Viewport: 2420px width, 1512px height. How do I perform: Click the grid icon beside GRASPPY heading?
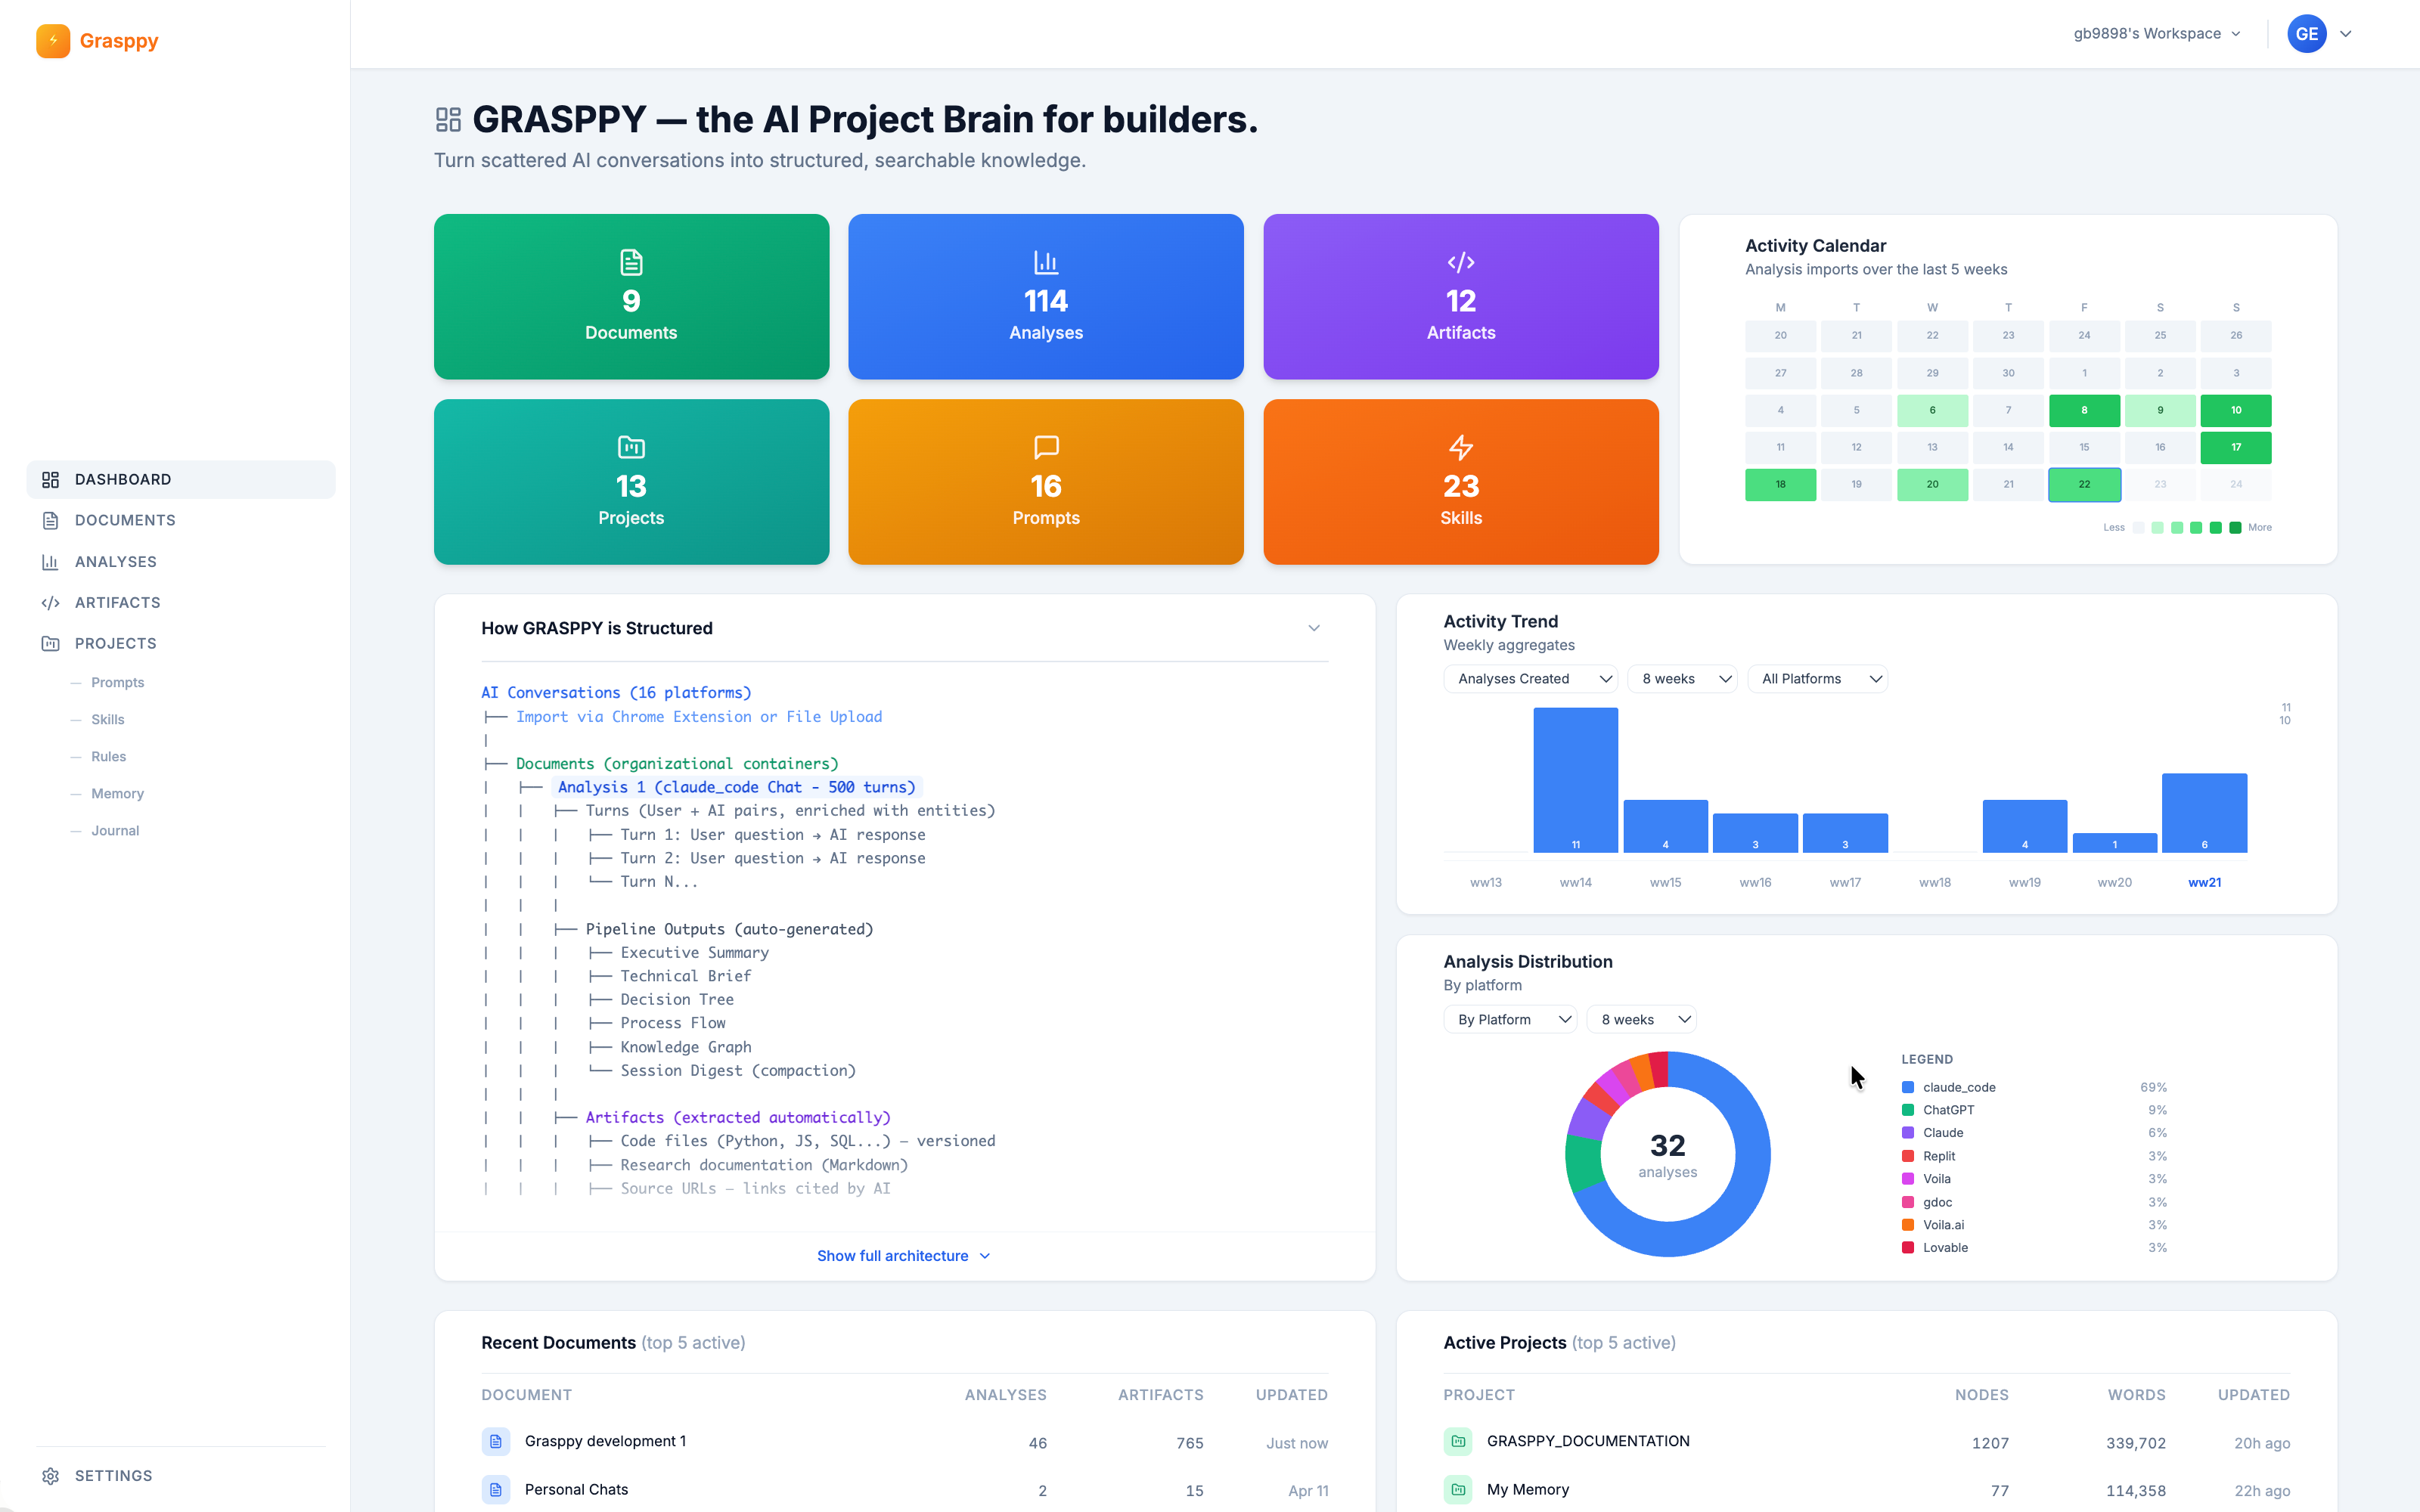[448, 120]
